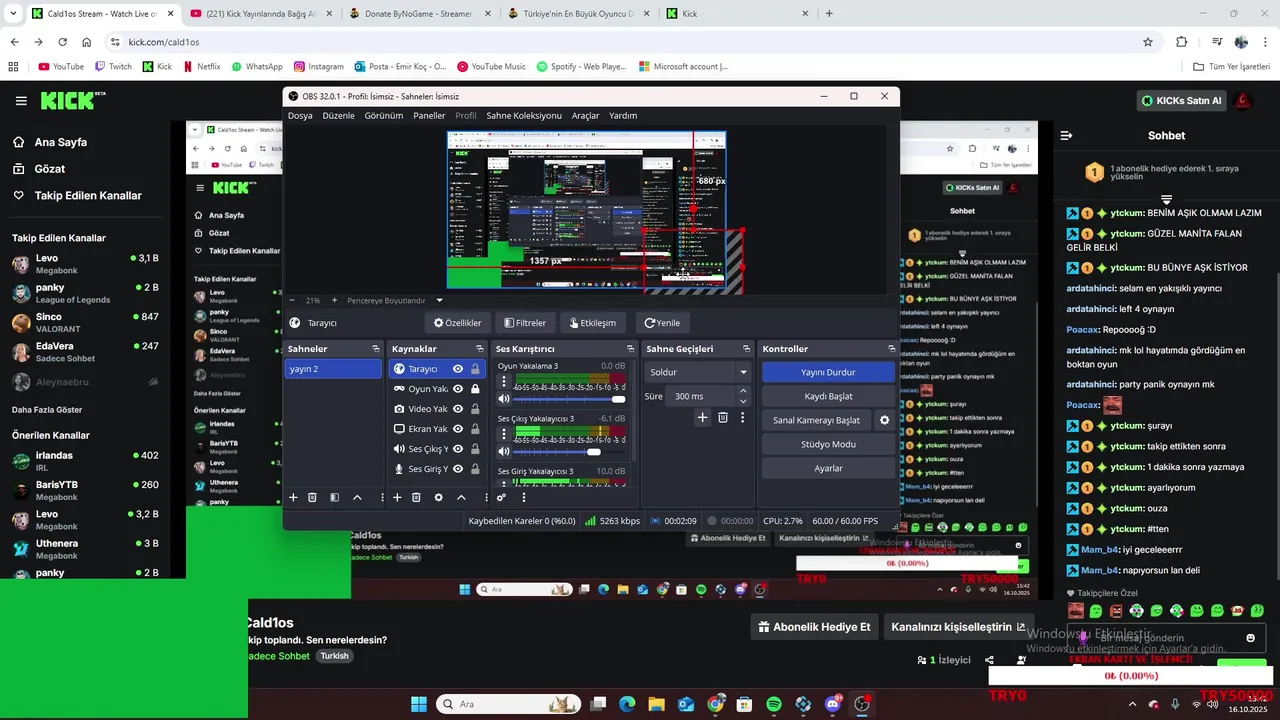
Task: Open Microsoft Edge from taskbar
Action: coord(626,704)
